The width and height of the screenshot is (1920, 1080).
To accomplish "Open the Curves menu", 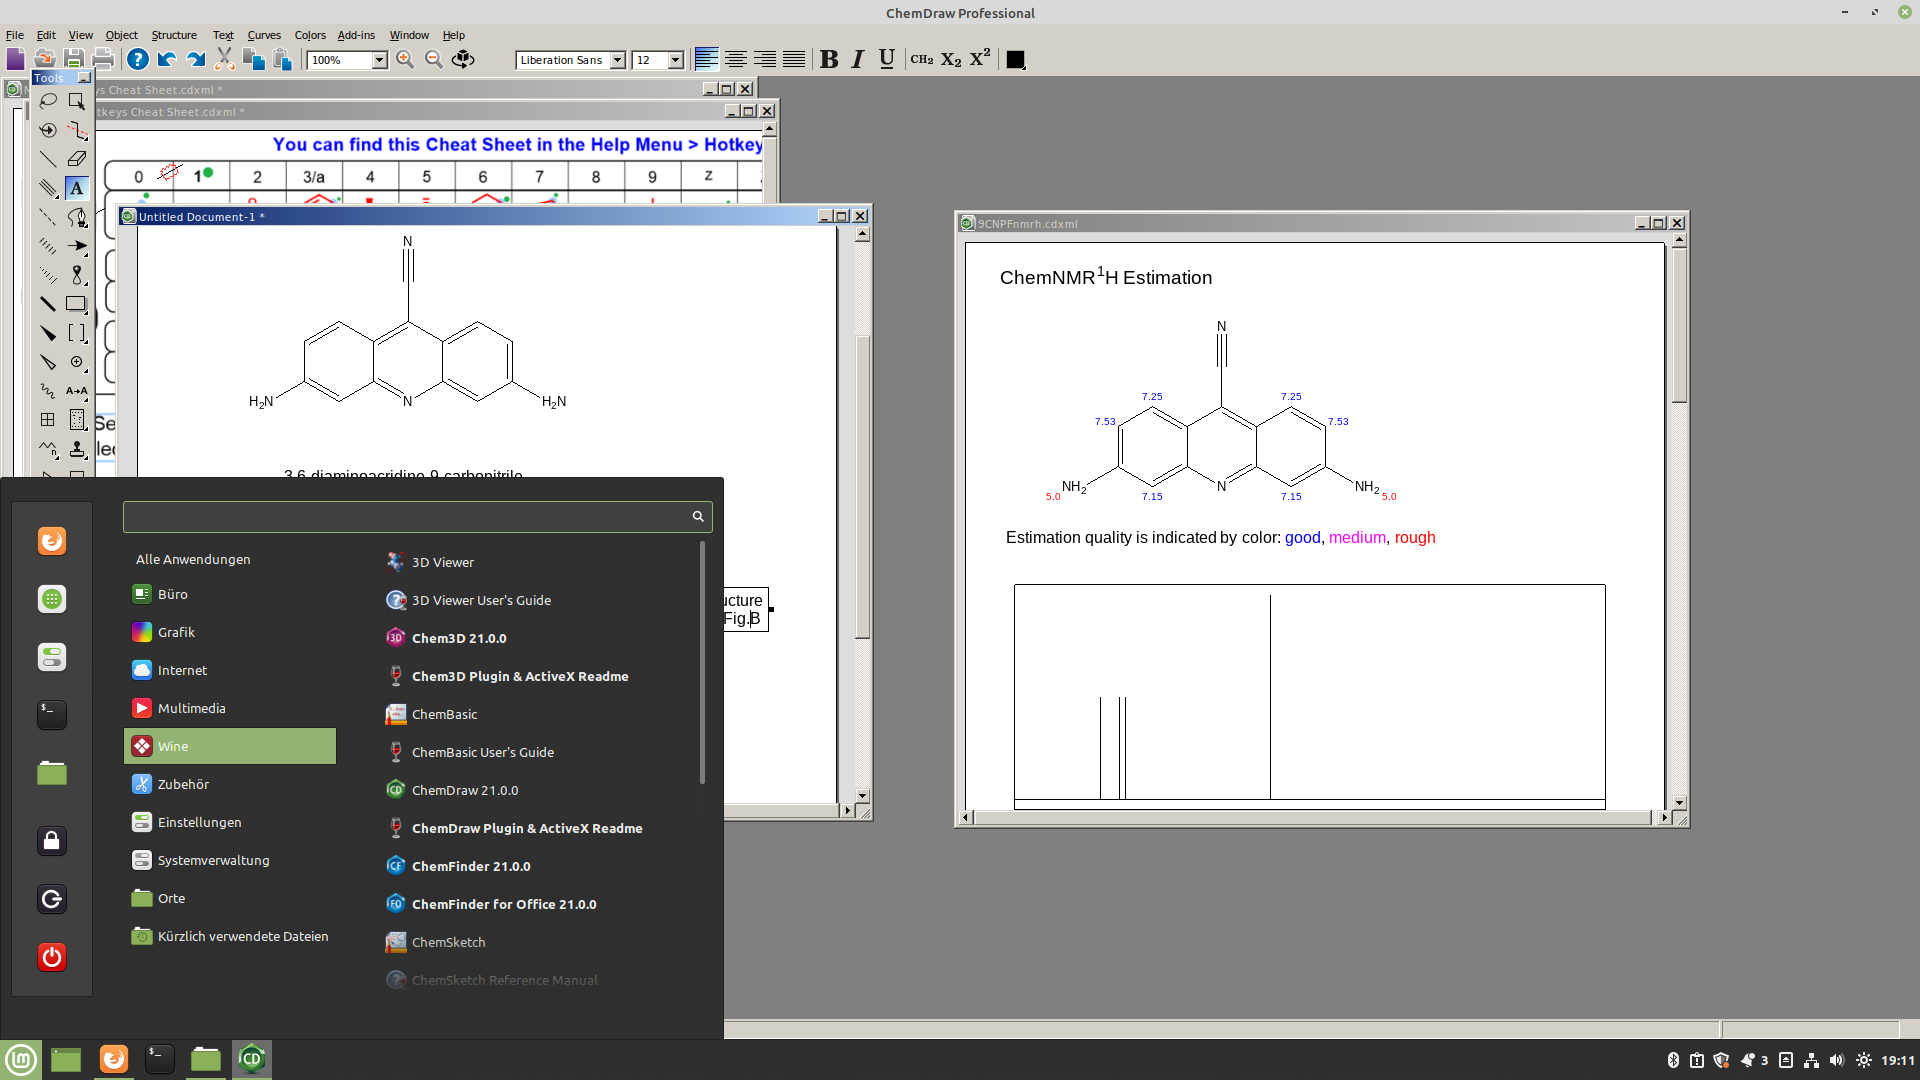I will tap(264, 35).
